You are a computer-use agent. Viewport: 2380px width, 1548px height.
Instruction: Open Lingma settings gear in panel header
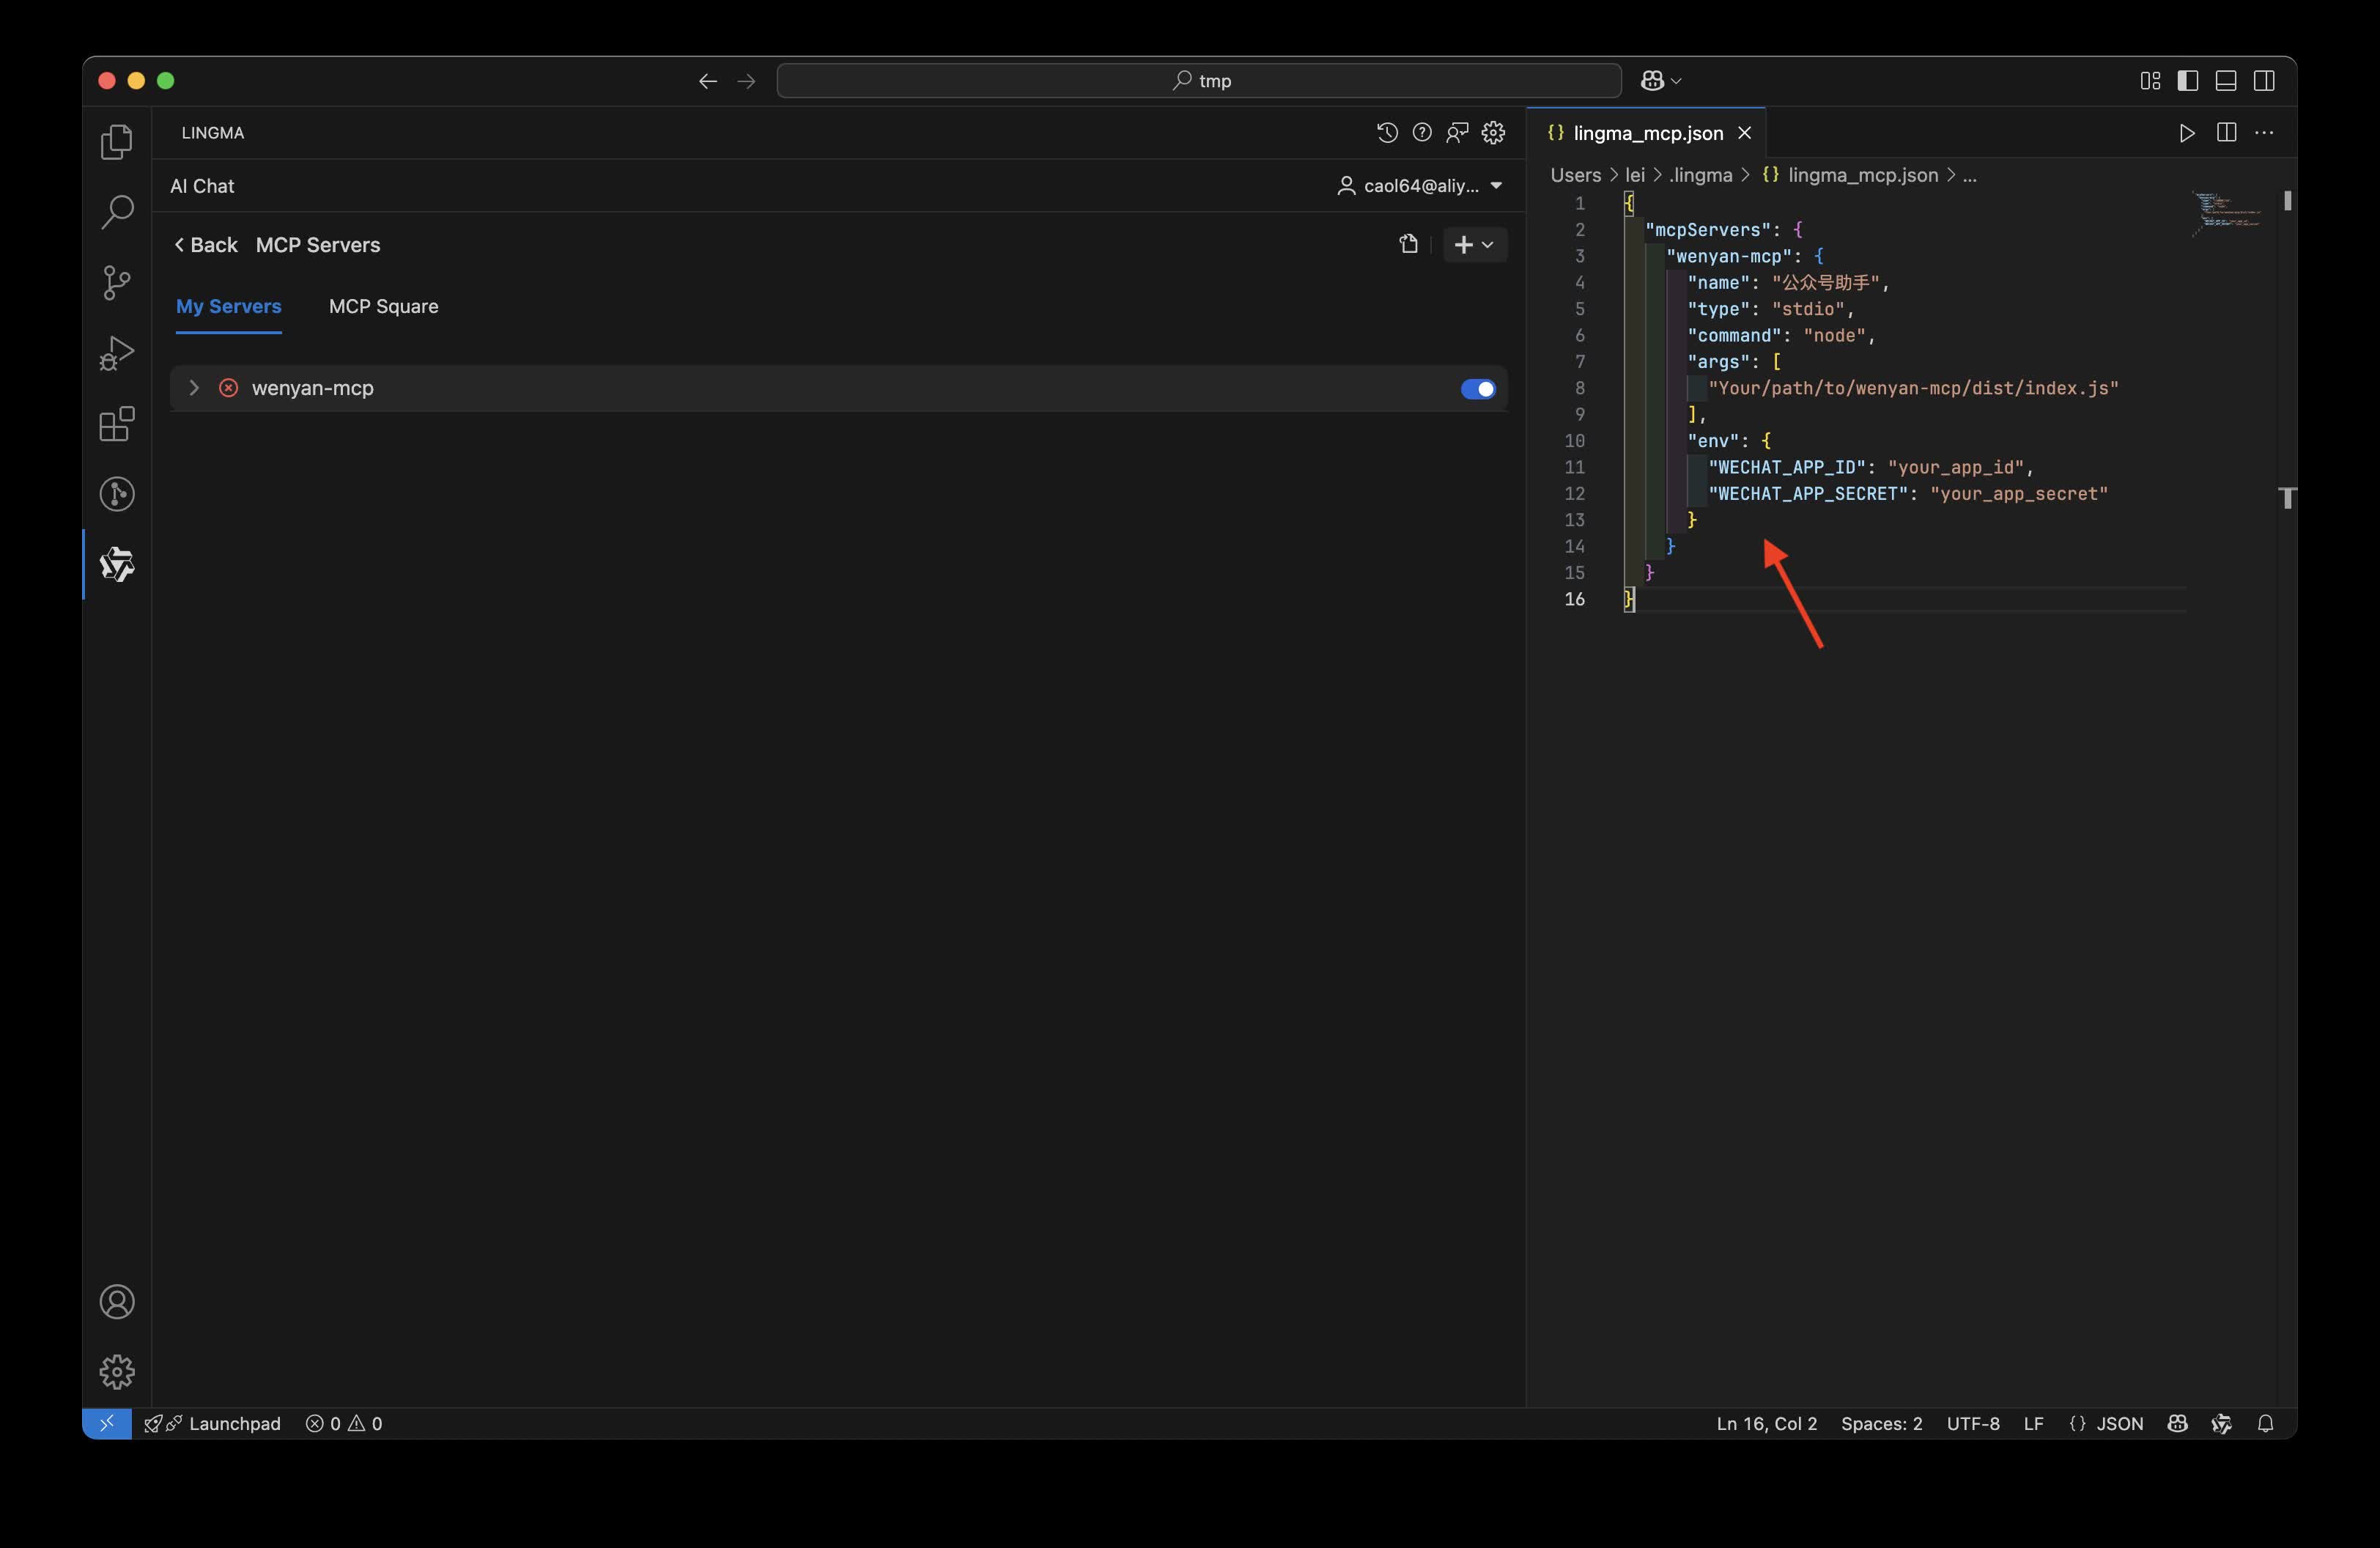pos(1494,133)
